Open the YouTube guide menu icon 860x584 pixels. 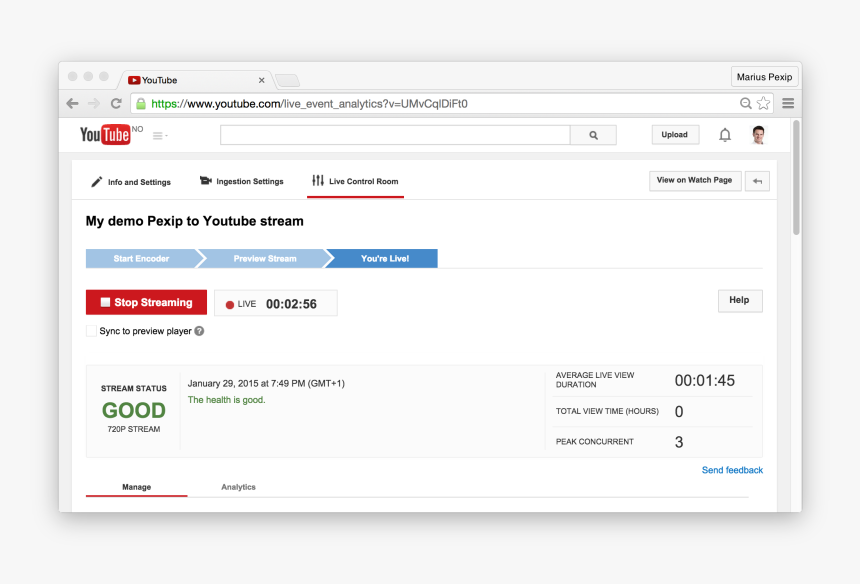[160, 135]
